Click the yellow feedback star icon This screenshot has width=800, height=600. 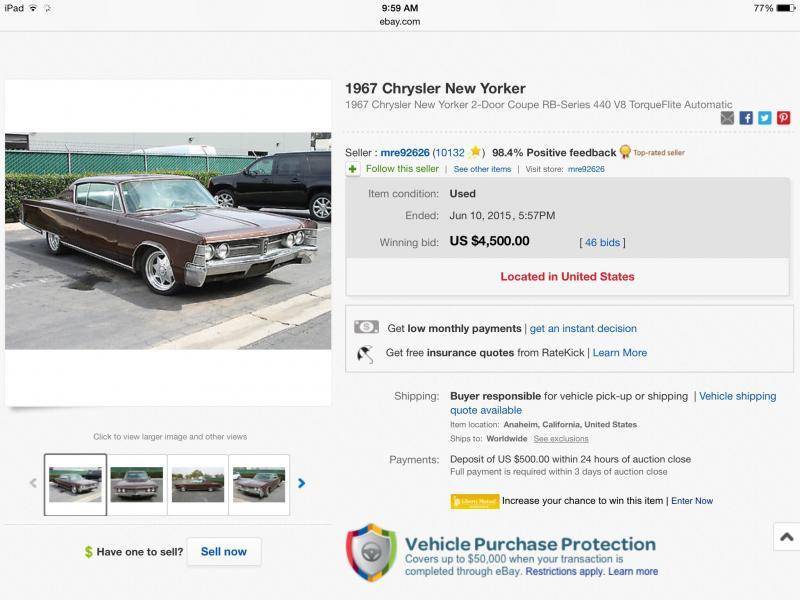pyautogui.click(x=476, y=152)
